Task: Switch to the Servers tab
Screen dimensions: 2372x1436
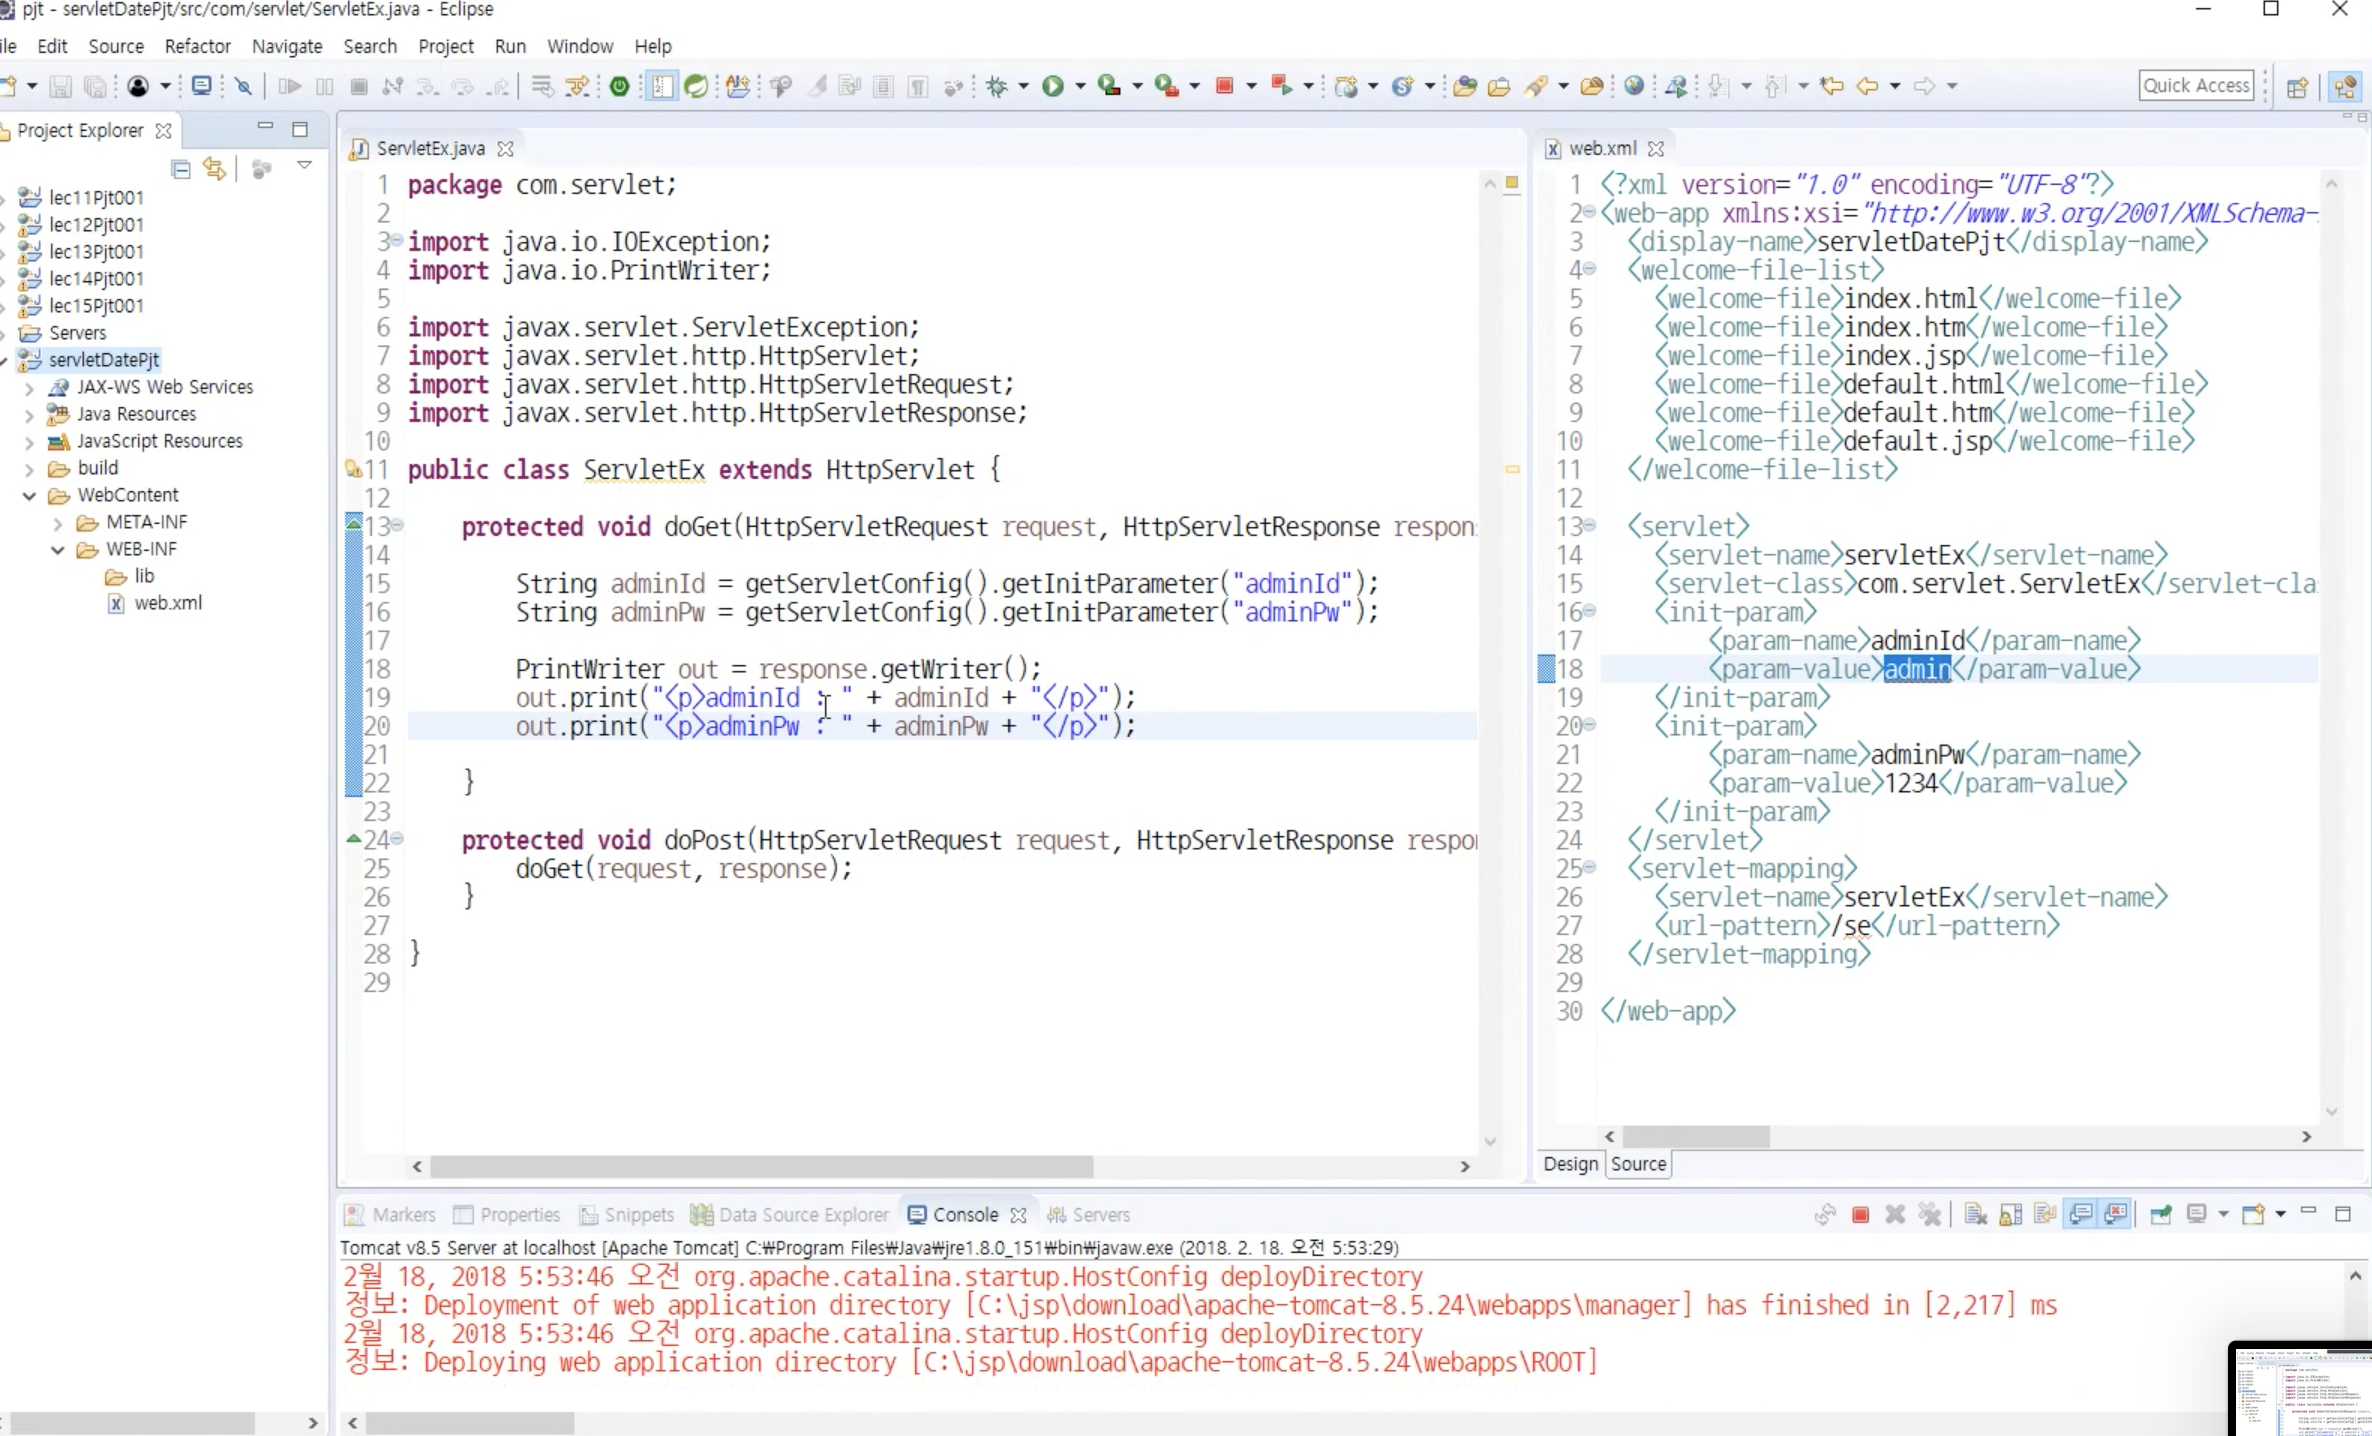Action: (1100, 1215)
